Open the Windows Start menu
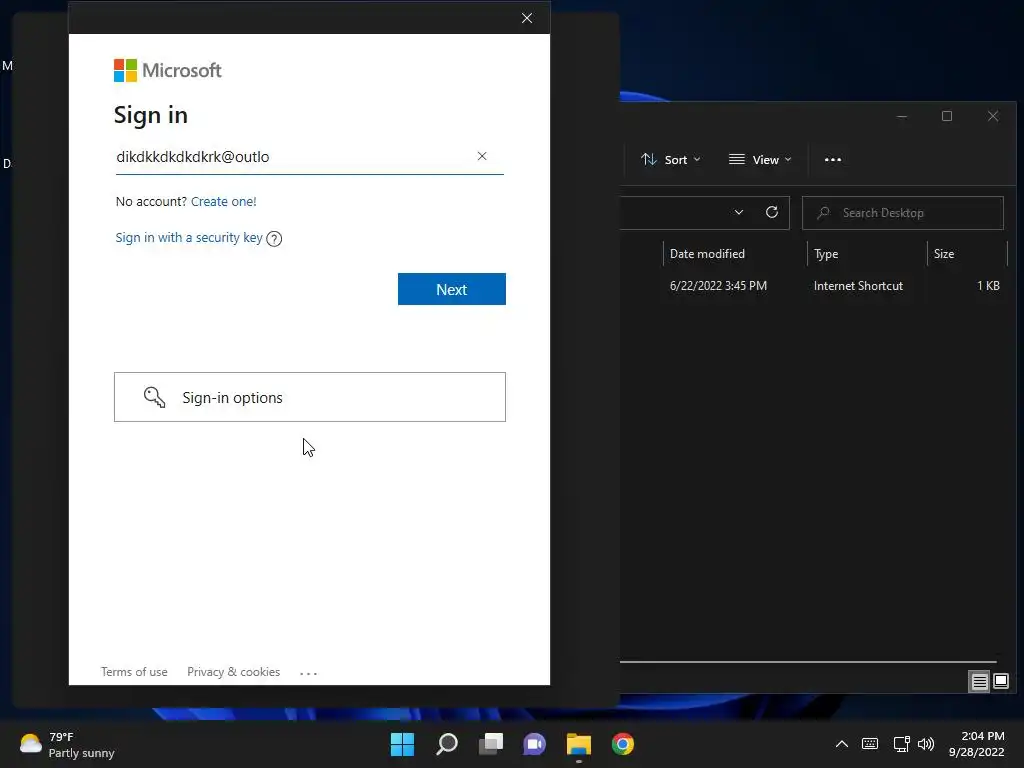Screen dimensions: 1024x768 coord(402,744)
